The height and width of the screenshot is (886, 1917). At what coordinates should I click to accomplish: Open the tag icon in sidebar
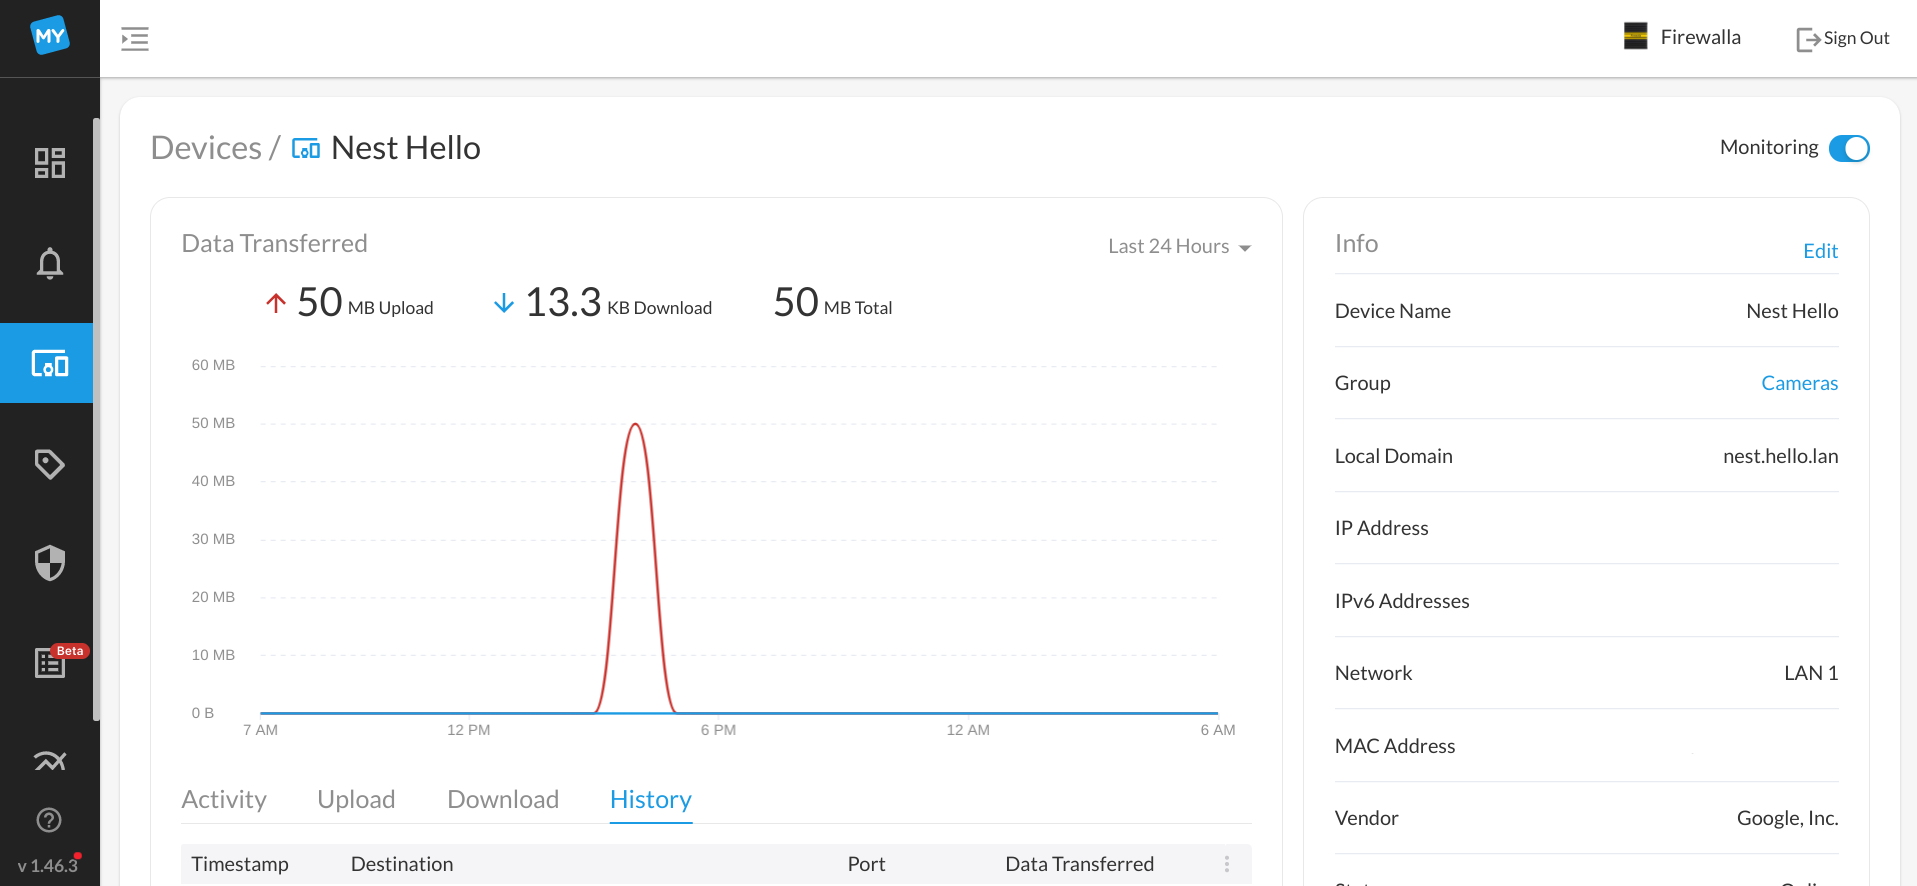click(x=49, y=464)
